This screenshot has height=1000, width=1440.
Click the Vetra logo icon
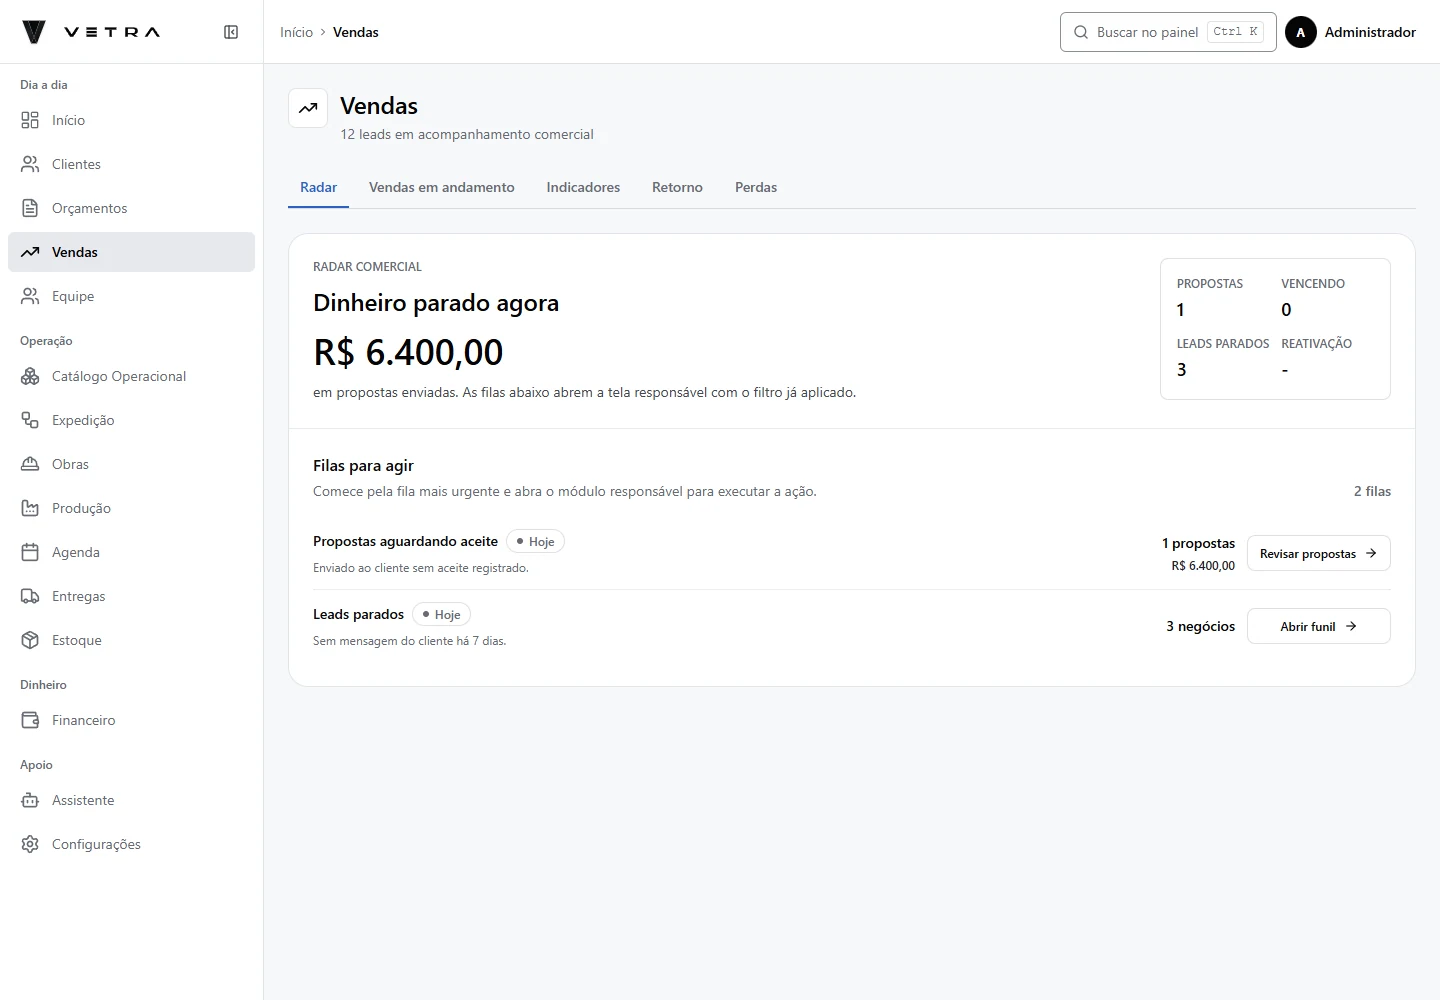click(x=34, y=32)
